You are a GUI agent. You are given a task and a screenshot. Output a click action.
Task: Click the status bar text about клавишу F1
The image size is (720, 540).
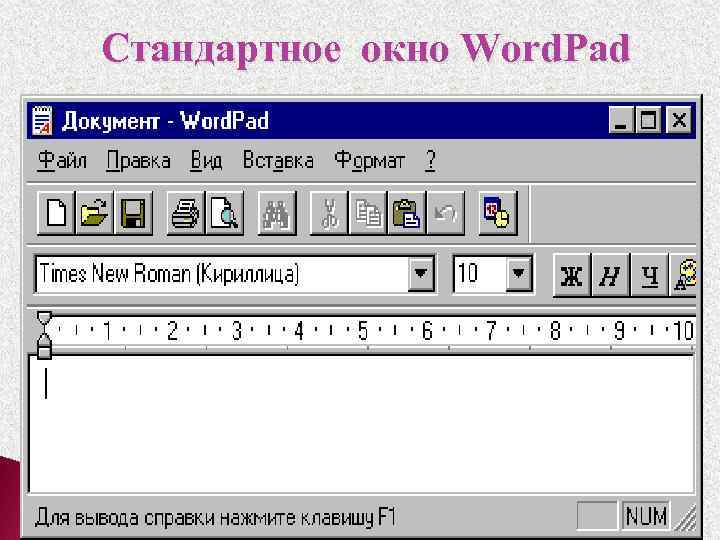click(x=215, y=517)
